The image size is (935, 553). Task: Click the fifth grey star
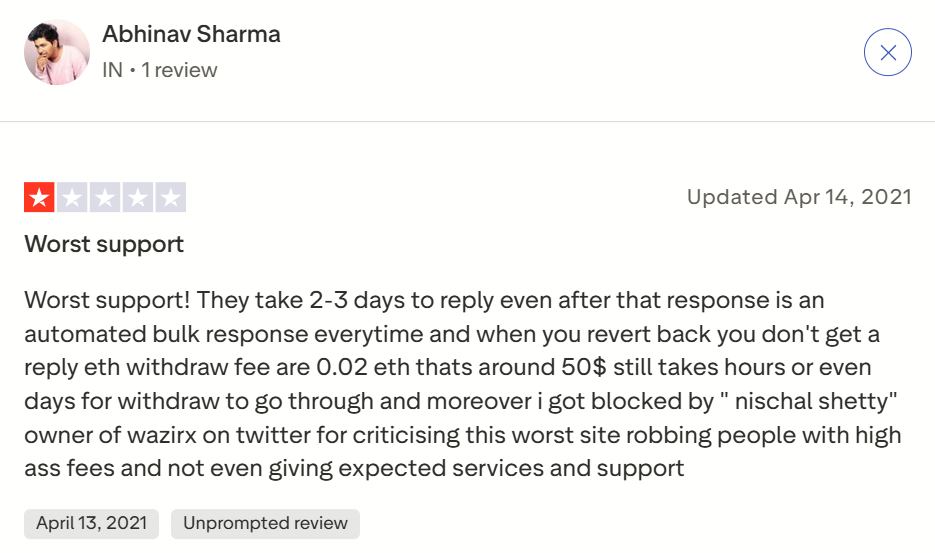click(x=171, y=198)
